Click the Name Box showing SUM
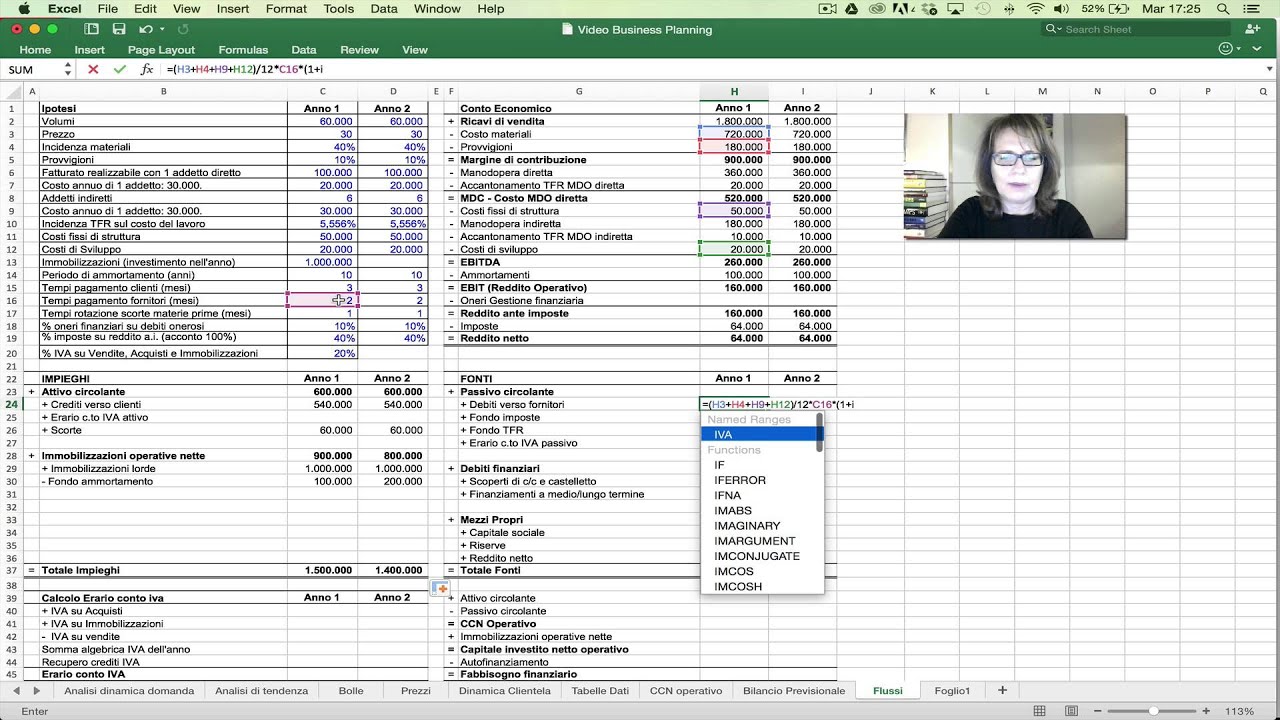This screenshot has height=720, width=1280. [x=33, y=69]
